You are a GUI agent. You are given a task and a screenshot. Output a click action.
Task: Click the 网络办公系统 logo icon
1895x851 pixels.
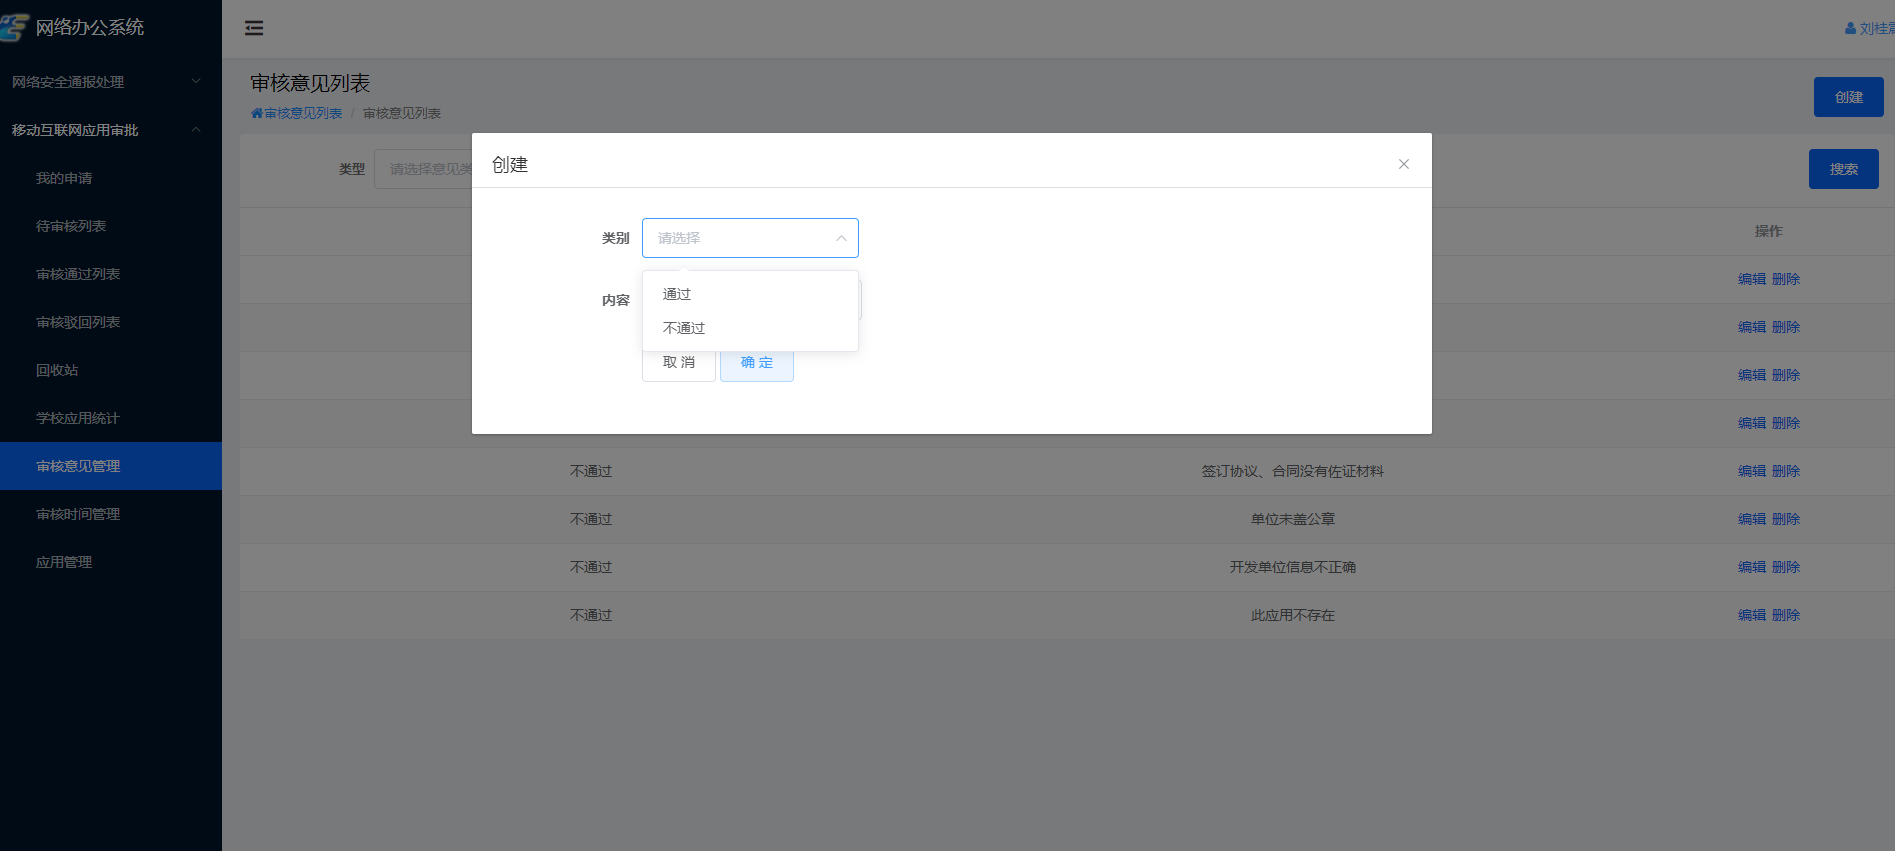pos(14,27)
